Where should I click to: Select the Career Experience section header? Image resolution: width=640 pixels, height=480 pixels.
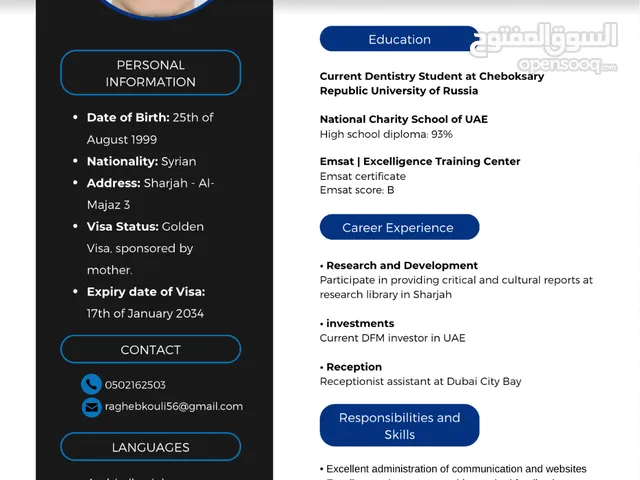tap(398, 227)
